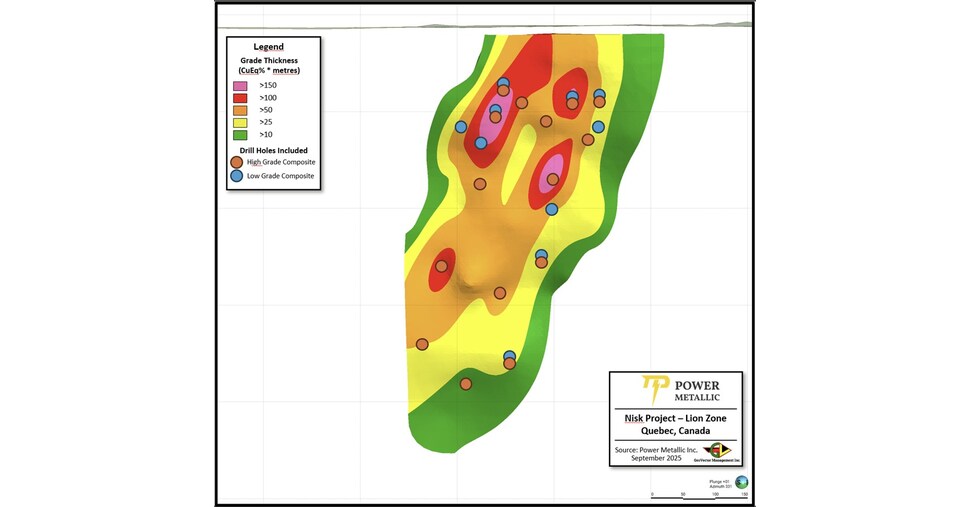Click the Drill Holes Included heading
The height and width of the screenshot is (507, 970).
(x=269, y=150)
